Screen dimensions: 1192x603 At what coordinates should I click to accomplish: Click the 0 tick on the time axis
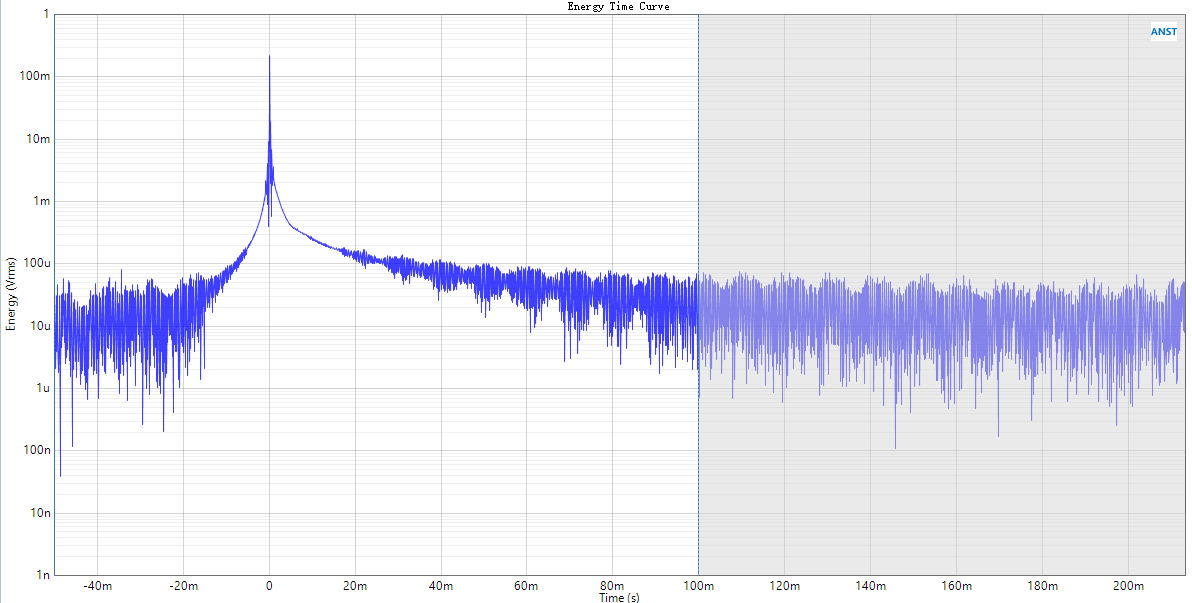point(269,586)
